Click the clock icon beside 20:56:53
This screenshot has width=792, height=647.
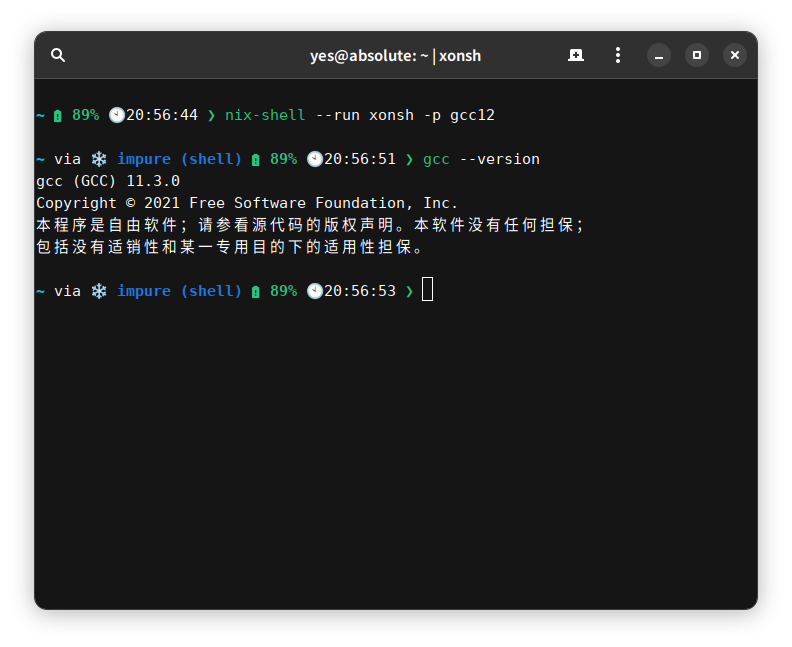pyautogui.click(x=314, y=291)
